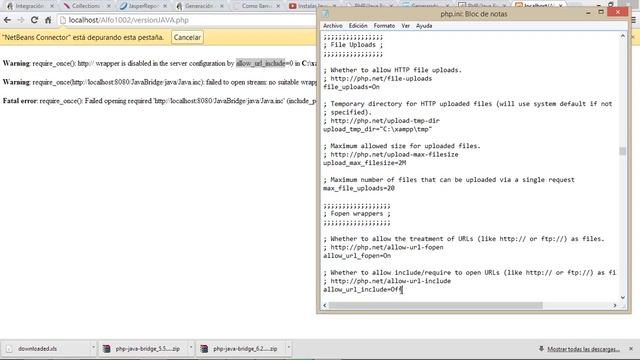Close the downloads bar

631,349
